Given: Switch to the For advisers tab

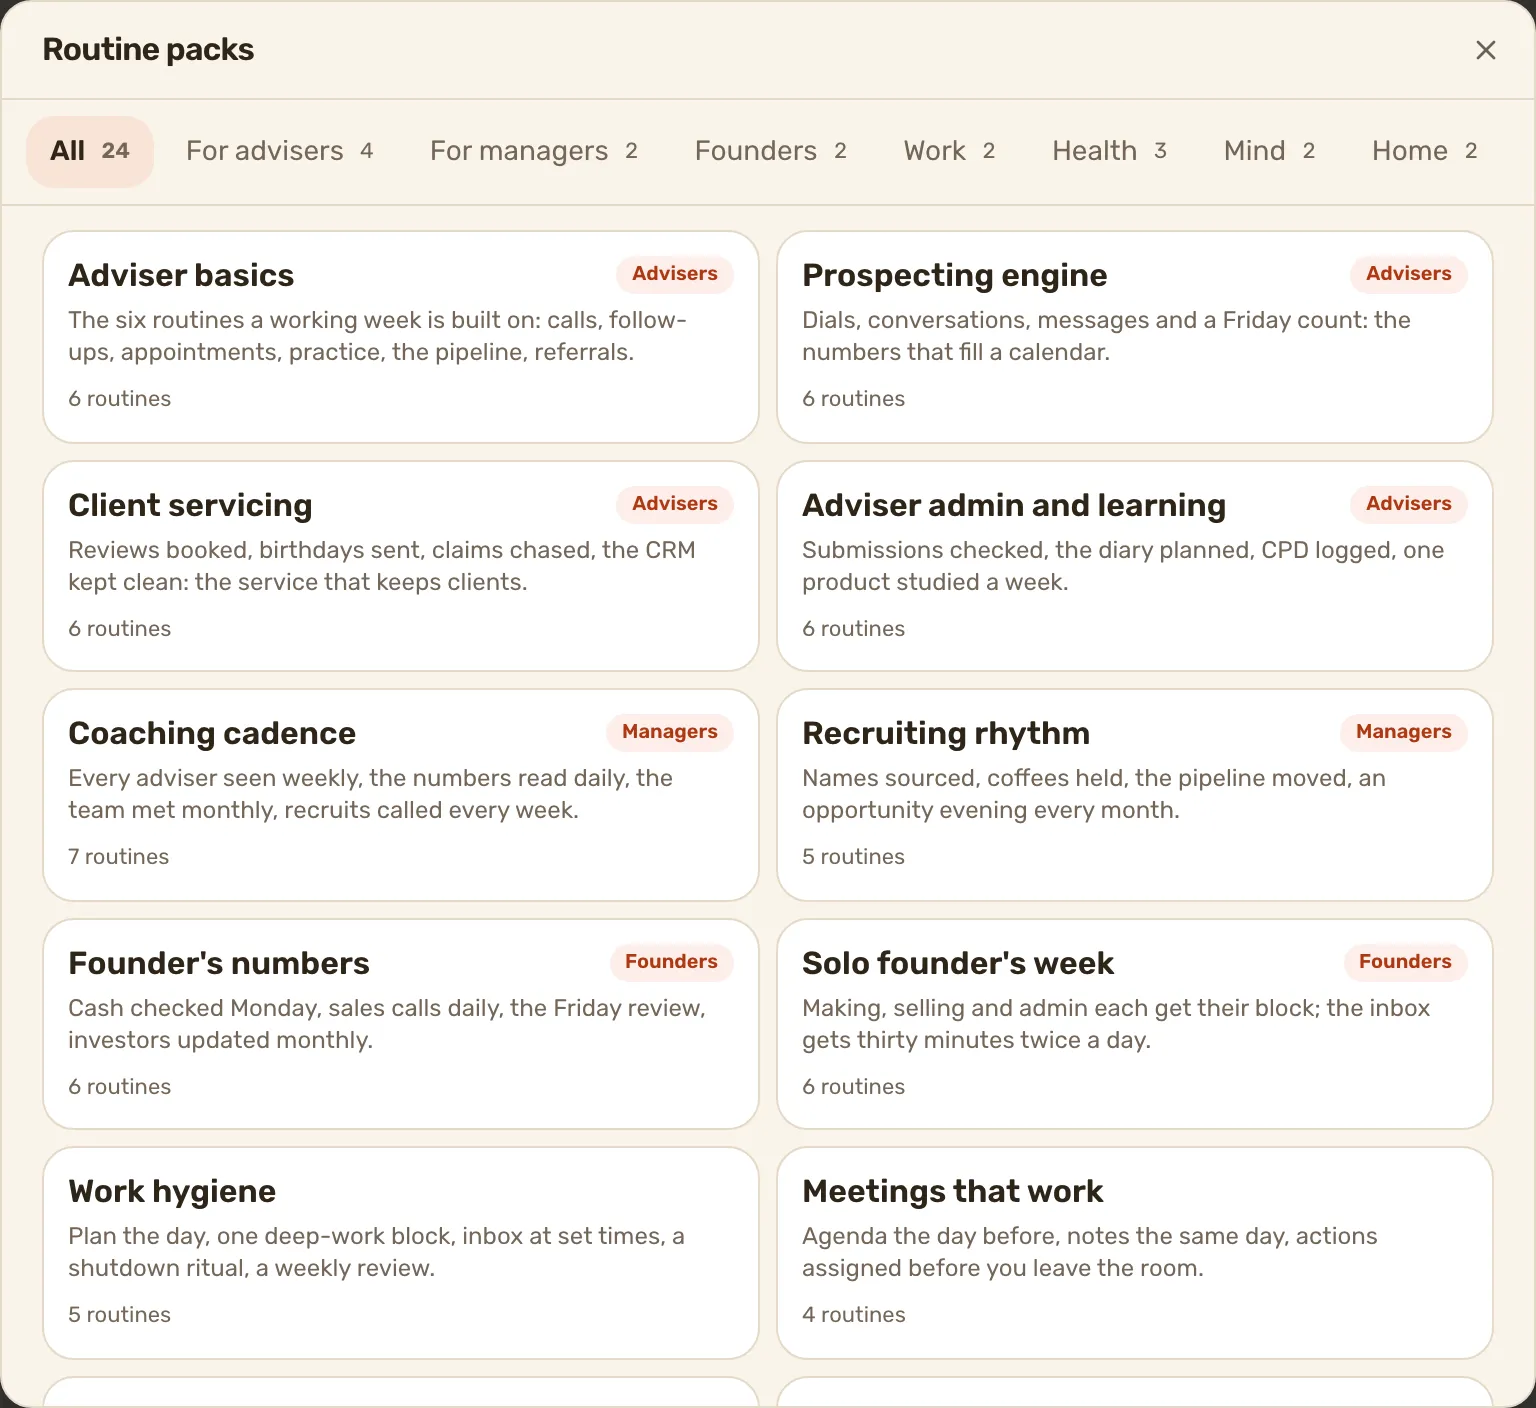Looking at the screenshot, I should (280, 151).
